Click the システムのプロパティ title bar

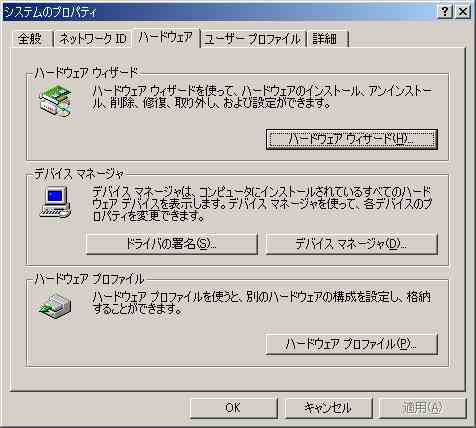(x=218, y=12)
